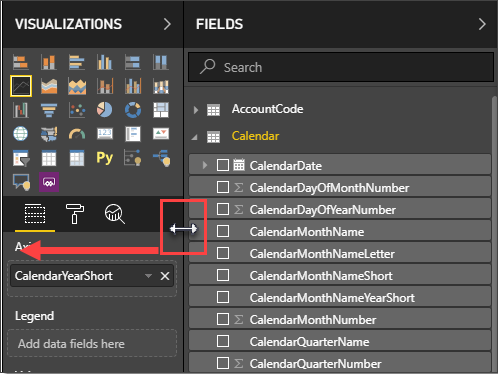Collapse the Fields pane with chevron
Image resolution: width=498 pixels, height=374 pixels.
pos(482,24)
